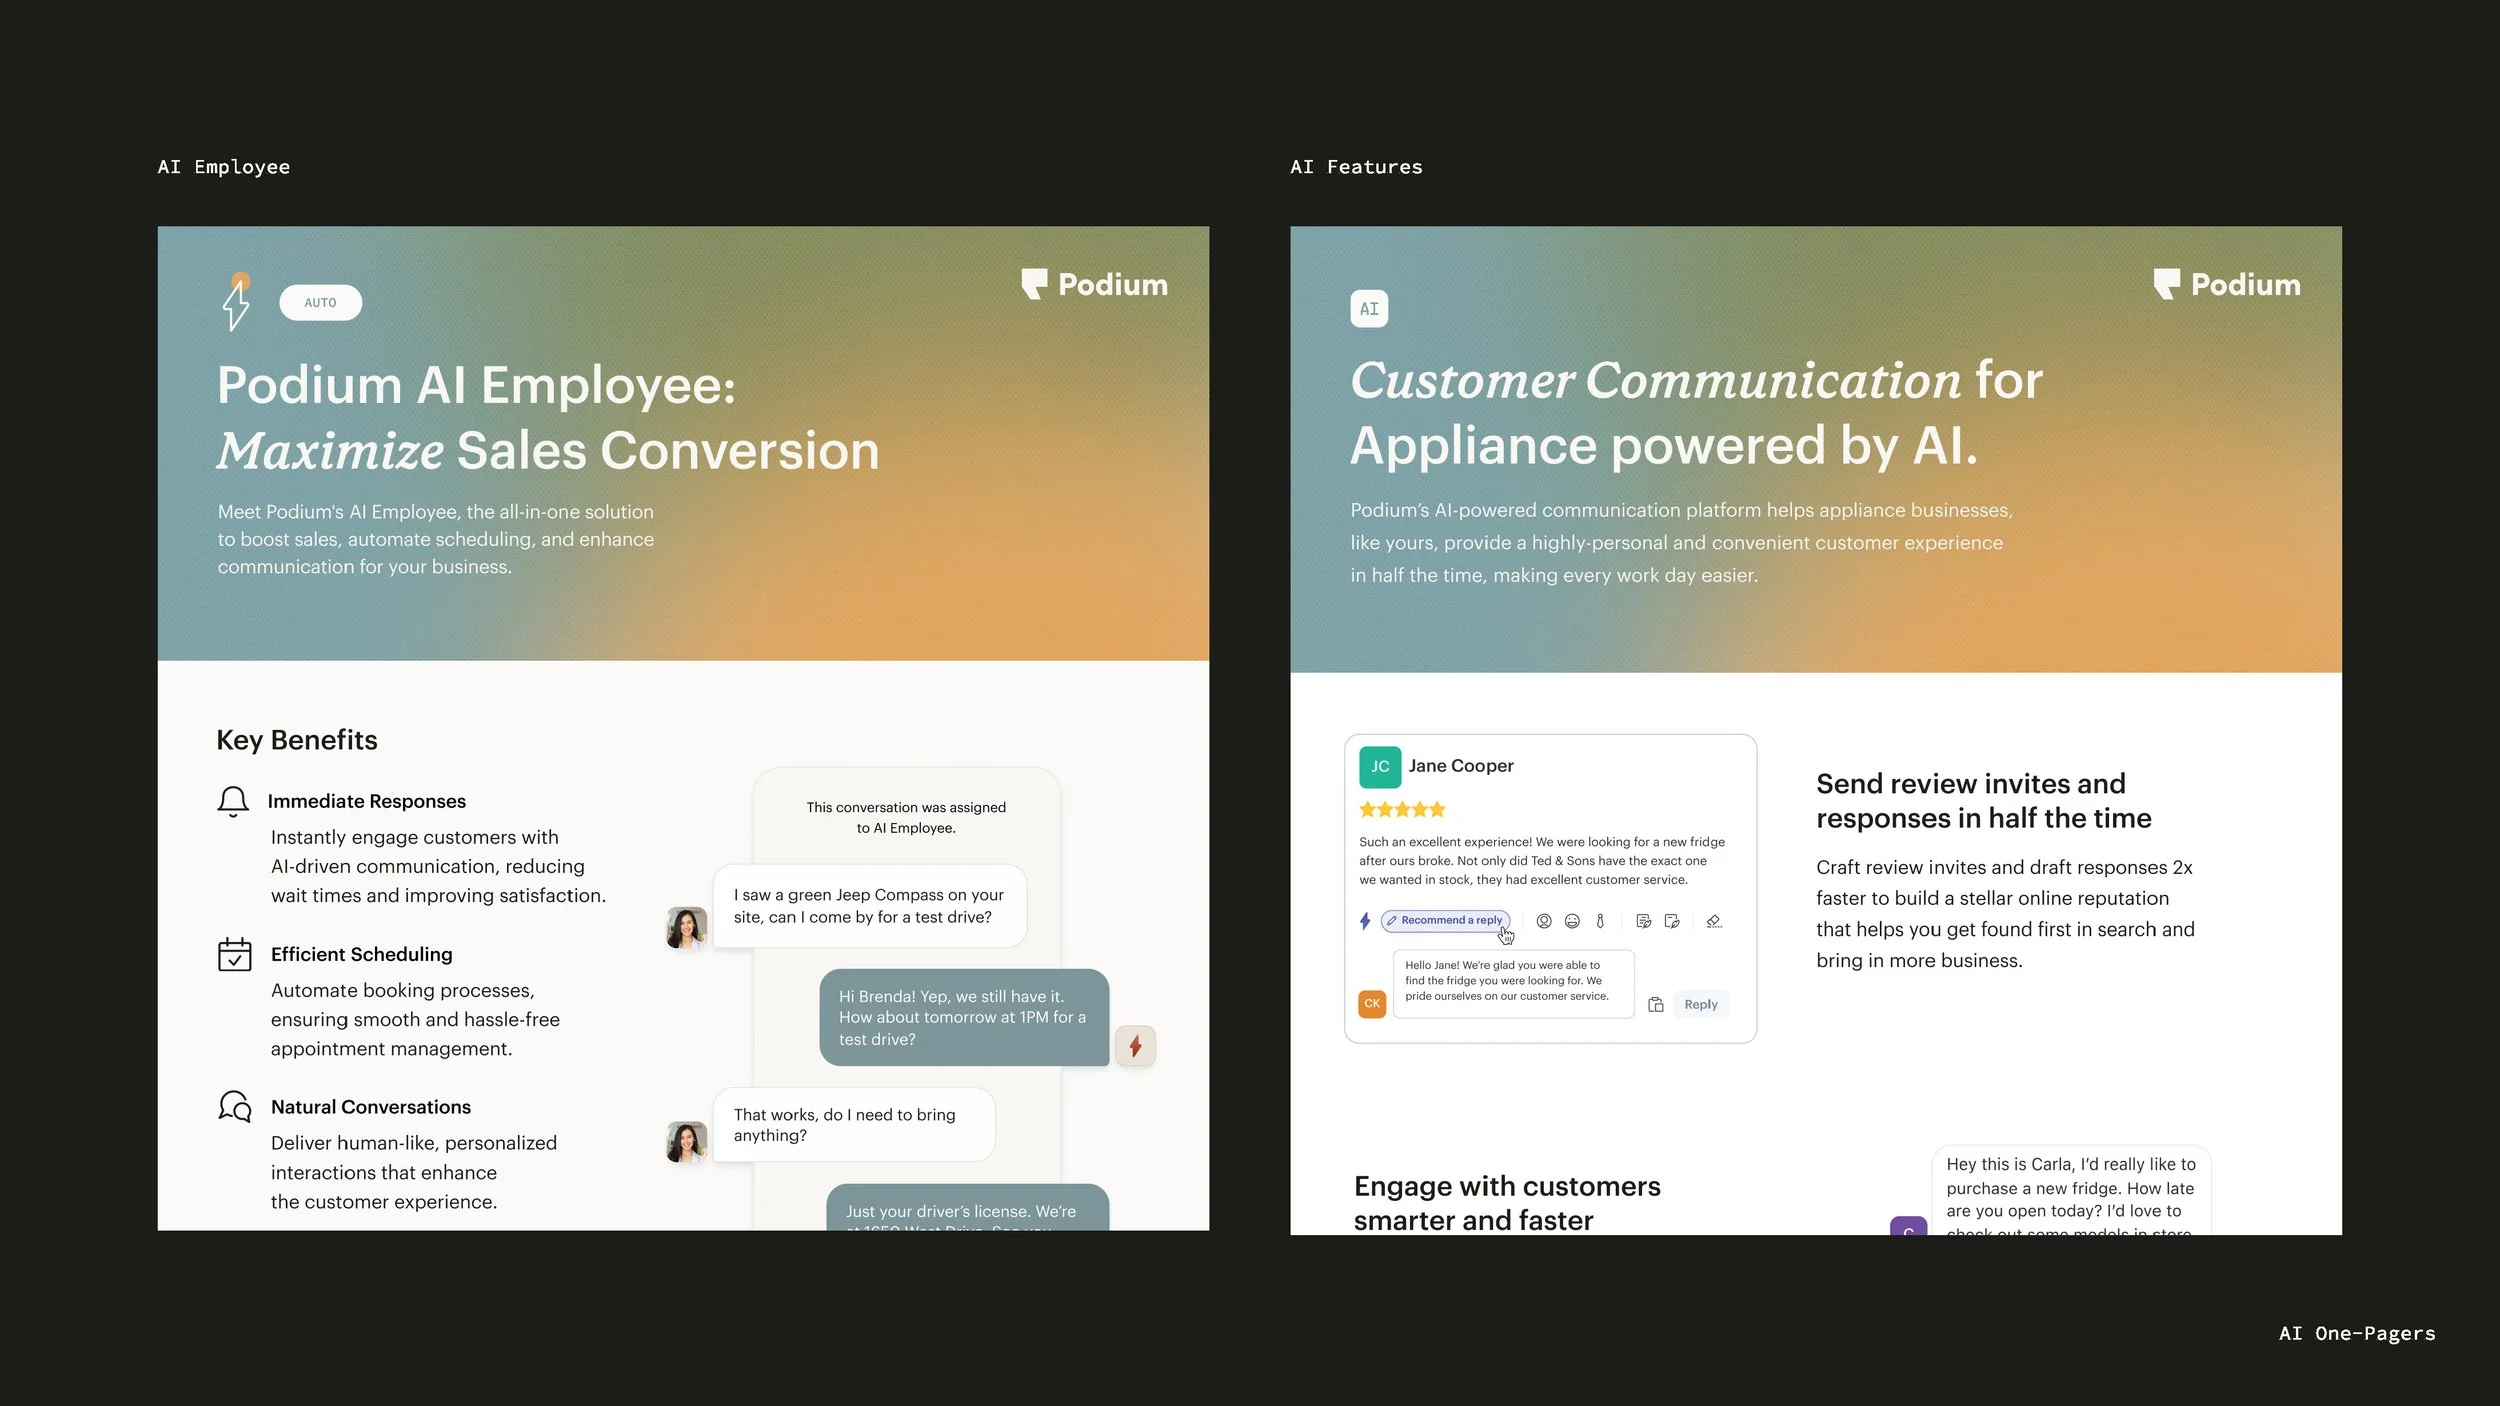Click the AUTO pill badge

coord(320,303)
